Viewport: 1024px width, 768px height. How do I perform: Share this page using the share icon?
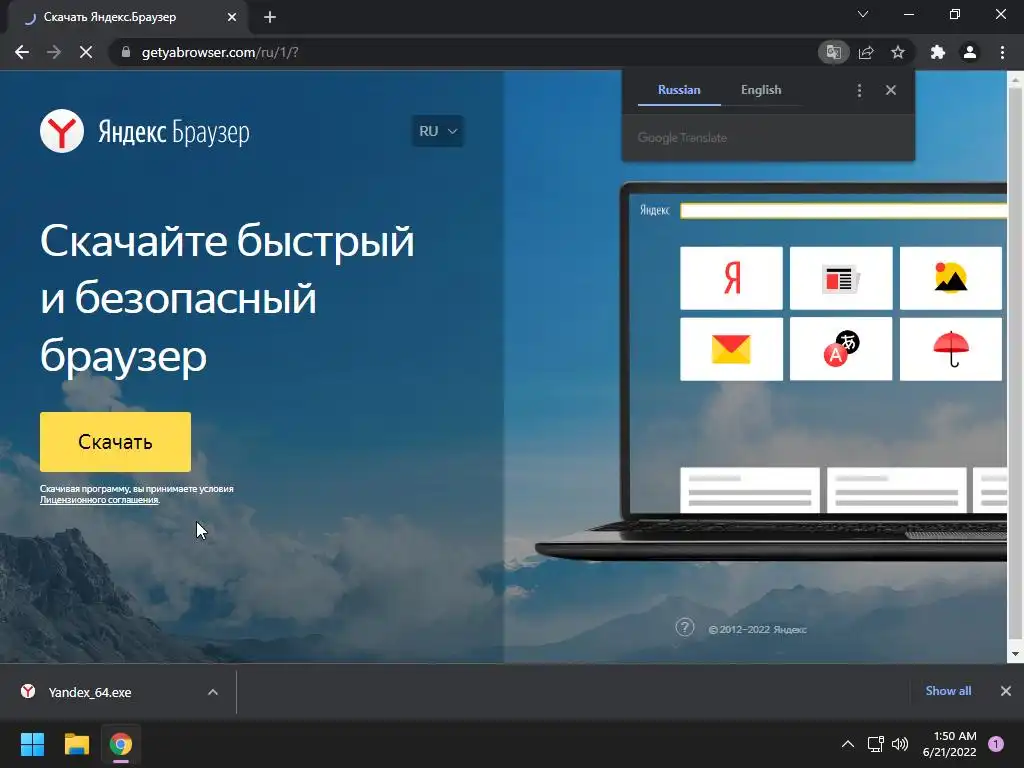click(866, 52)
